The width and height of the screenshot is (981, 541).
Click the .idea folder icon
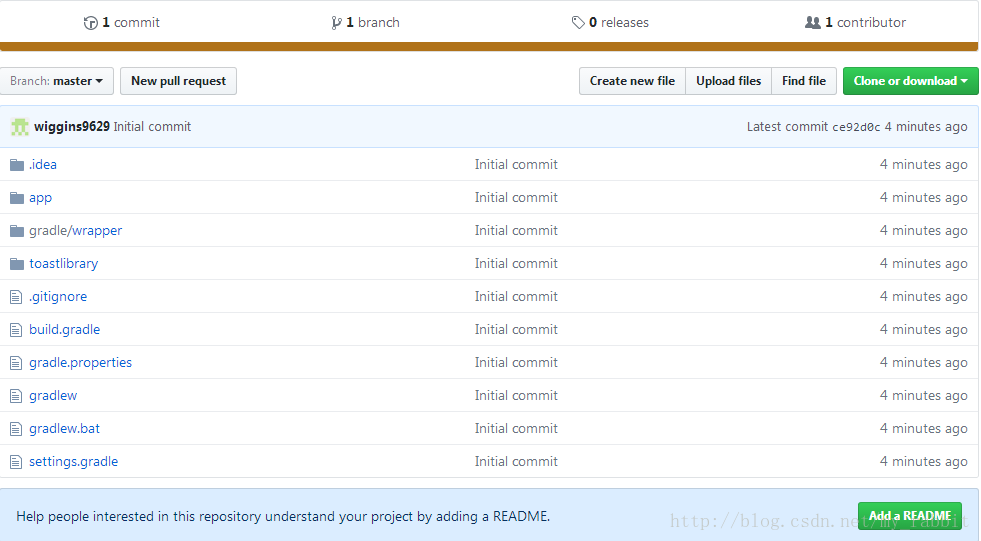[x=17, y=165]
